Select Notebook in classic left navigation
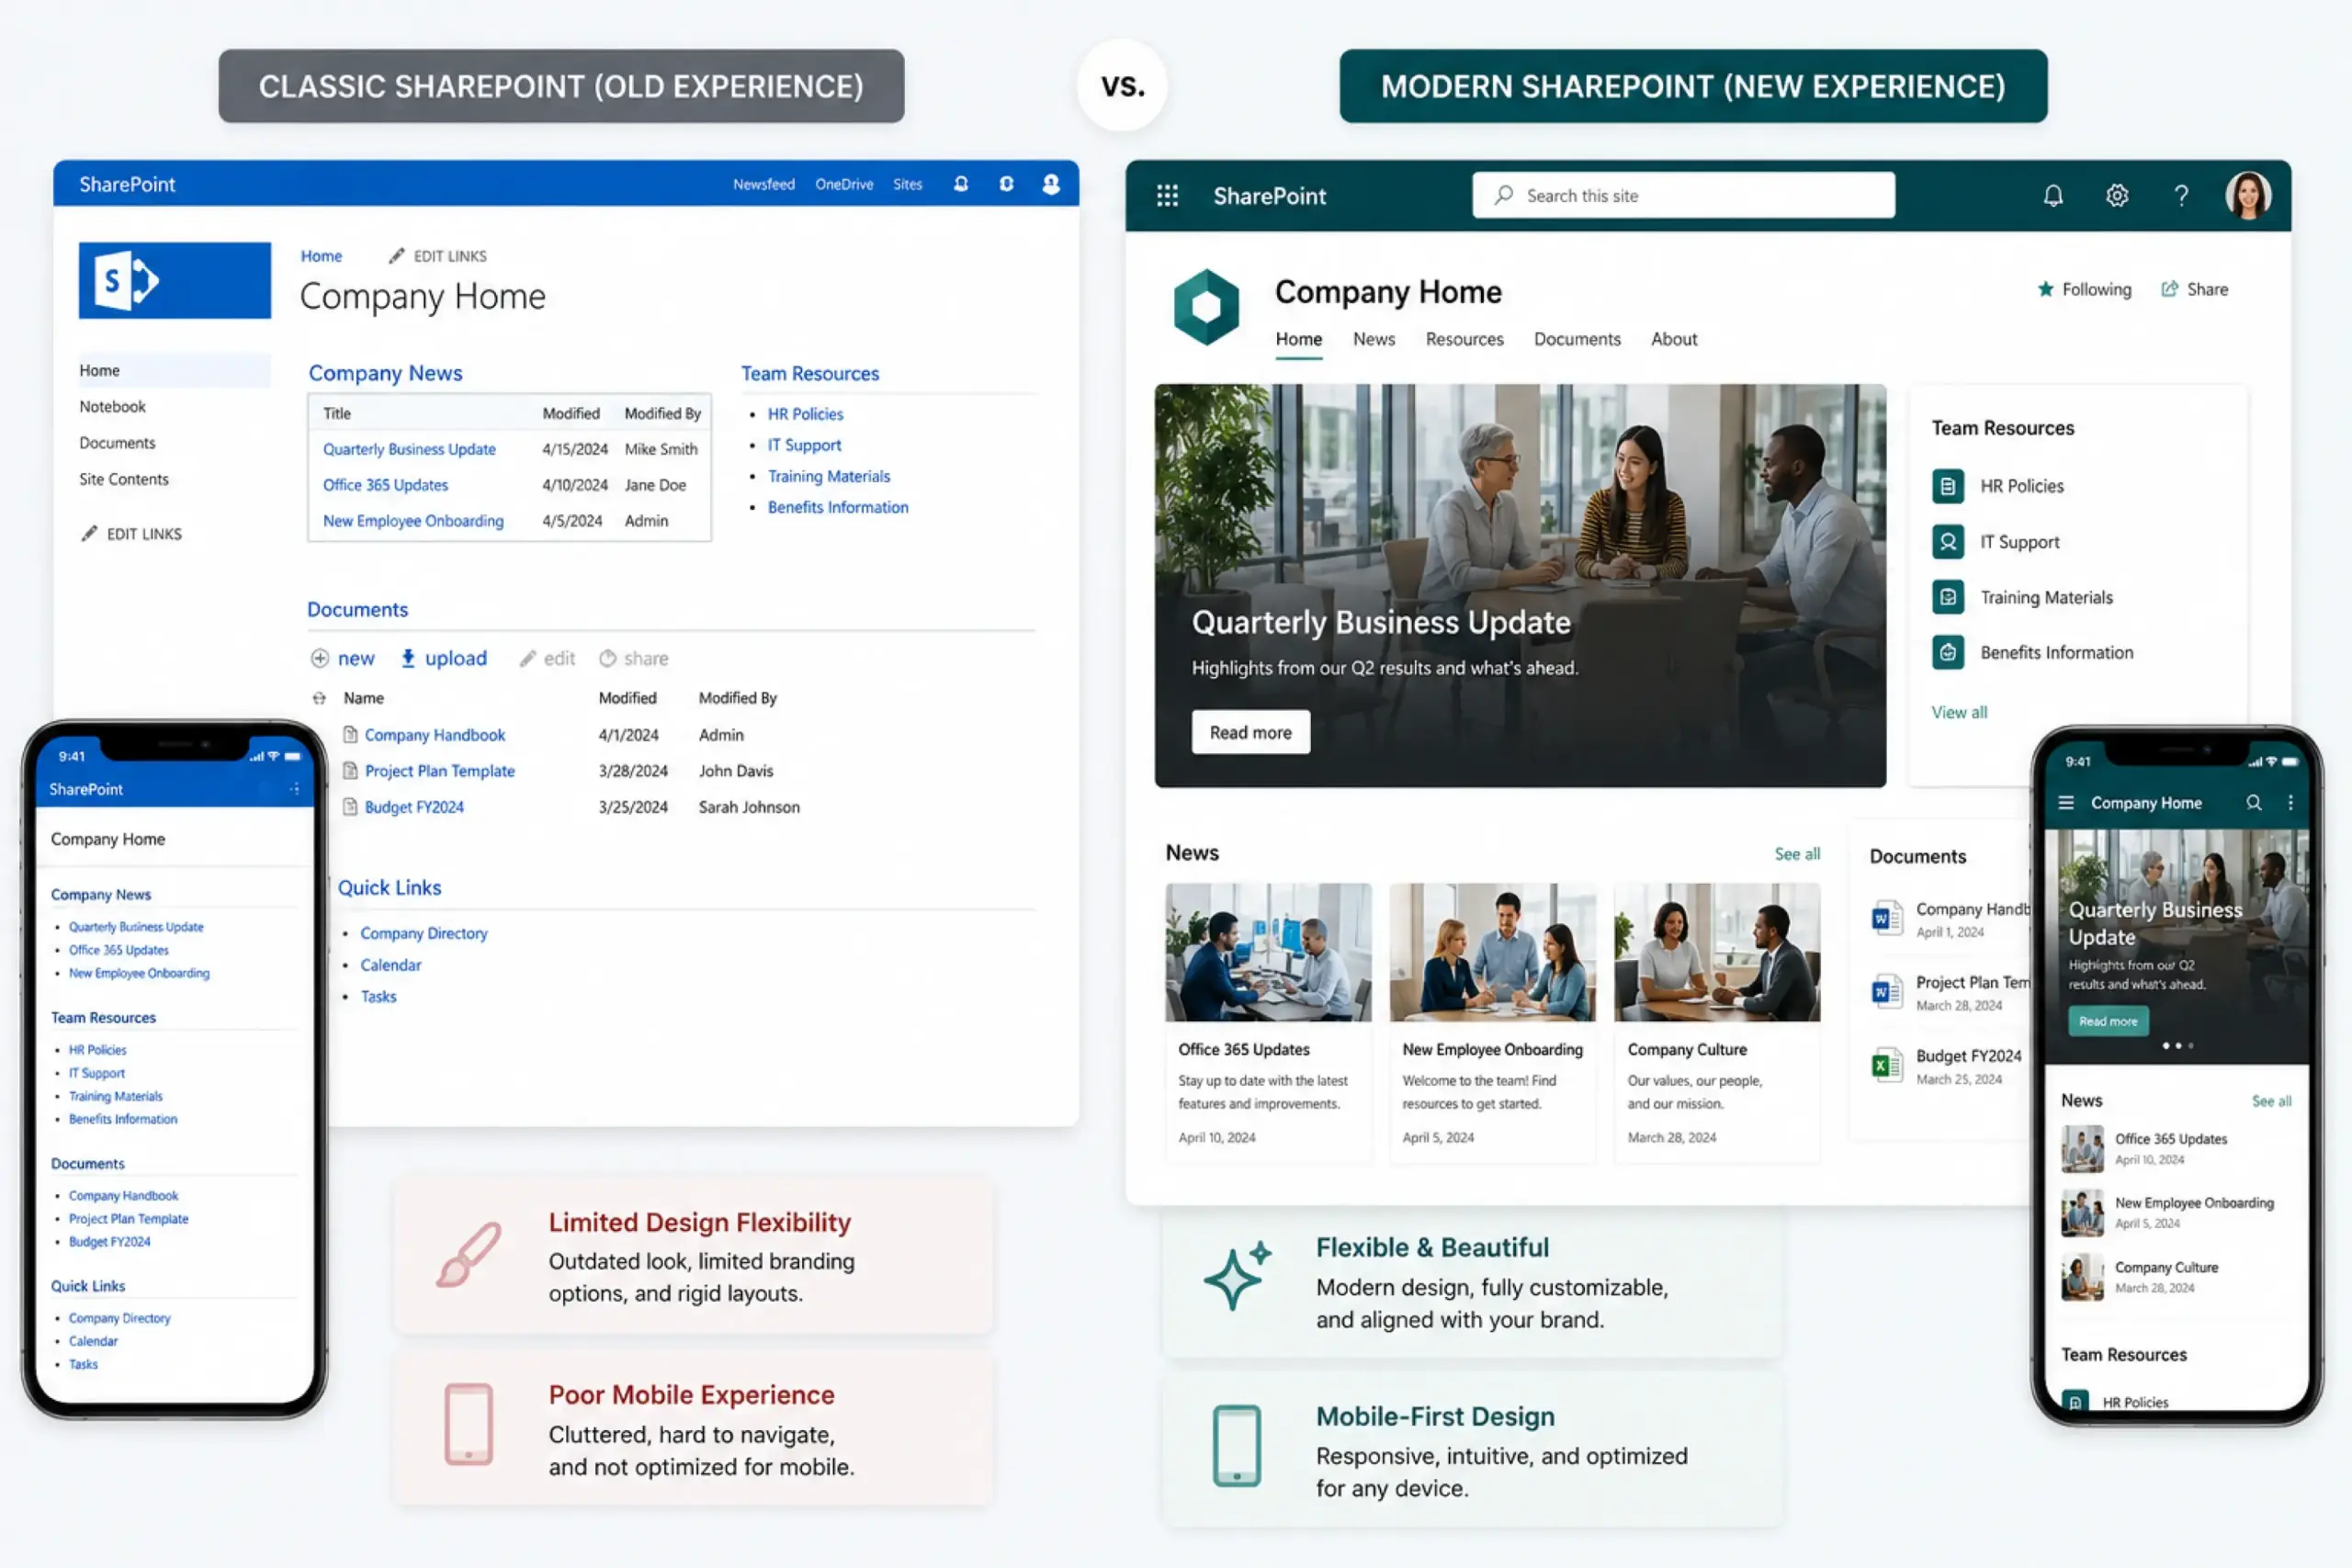The image size is (2352, 1568). point(113,407)
